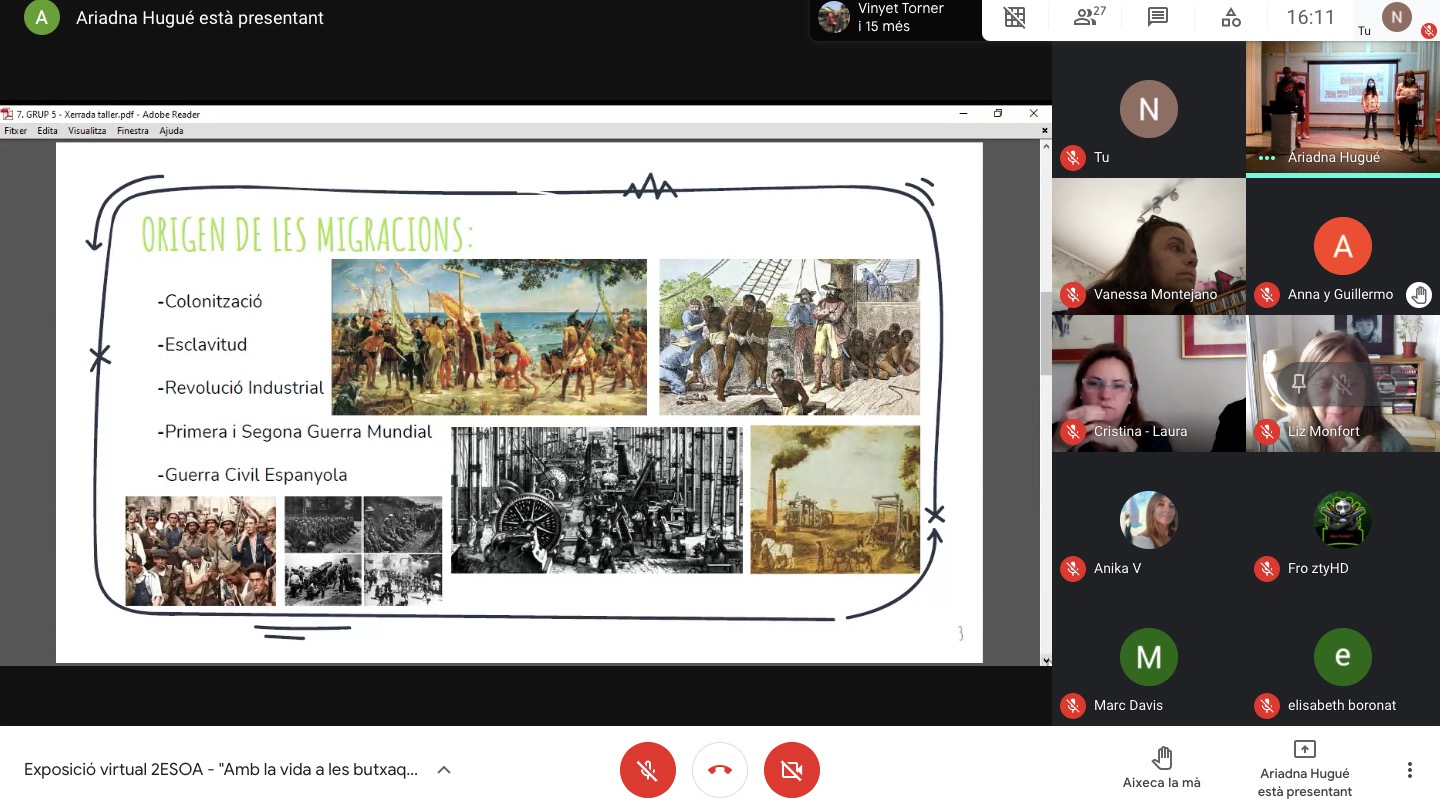Click elisabeth boronat 'e' avatar
Viewport: 1440px width, 801px height.
coord(1343,657)
